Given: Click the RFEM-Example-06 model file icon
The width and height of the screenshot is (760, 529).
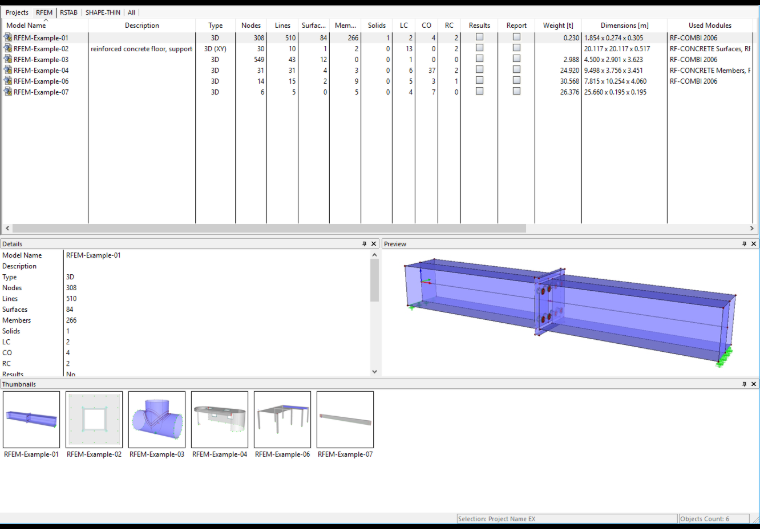Looking at the screenshot, I should pyautogui.click(x=8, y=81).
